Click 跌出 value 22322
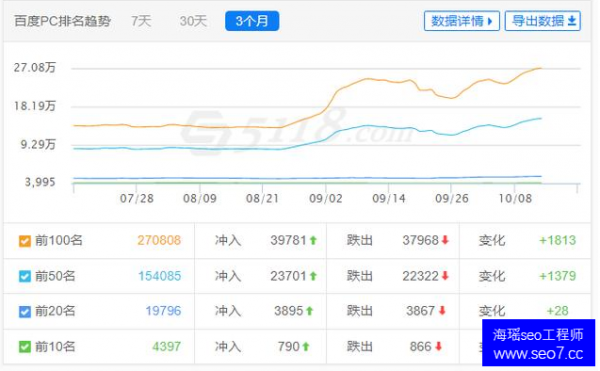Viewport: 600px width, 371px height. click(x=420, y=276)
